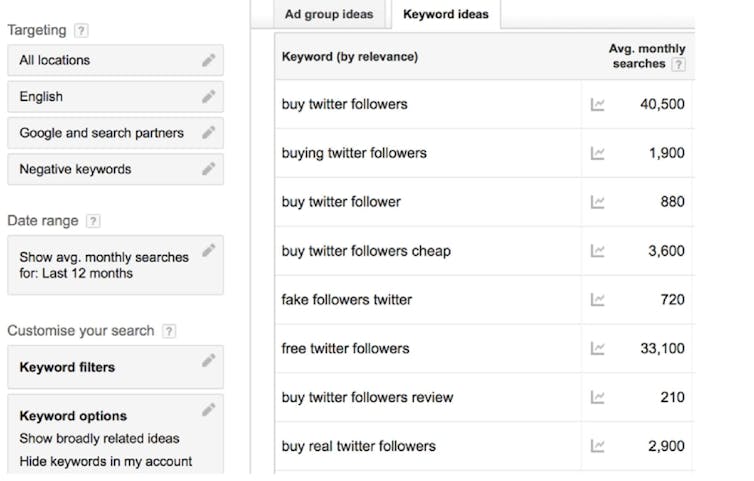The image size is (754, 481).
Task: Edit the date range using its pencil icon
Action: (208, 251)
